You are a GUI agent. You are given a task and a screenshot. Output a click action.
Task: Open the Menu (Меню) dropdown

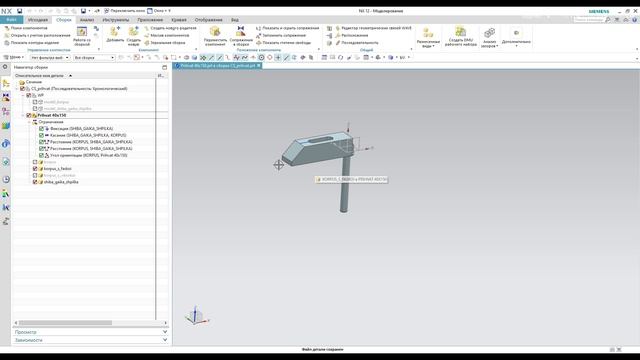[13, 58]
